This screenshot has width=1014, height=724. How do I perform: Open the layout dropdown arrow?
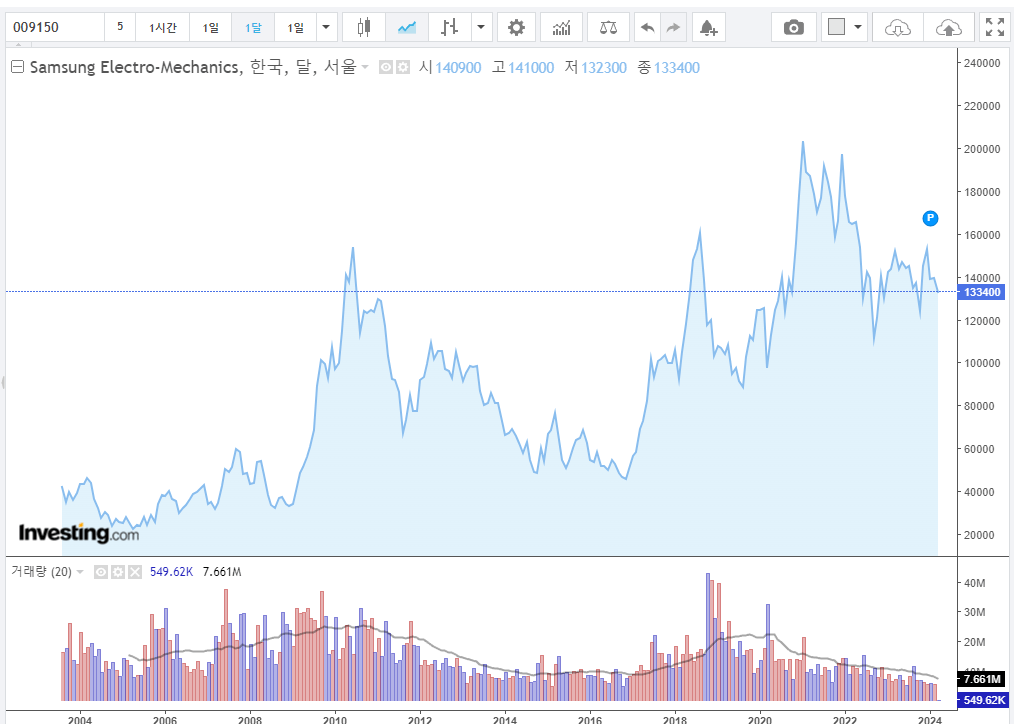coord(858,27)
